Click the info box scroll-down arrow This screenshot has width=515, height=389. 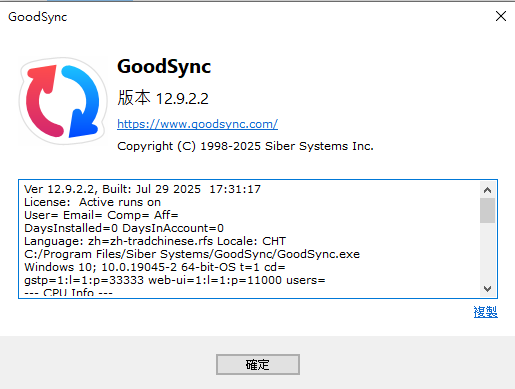coord(487,288)
